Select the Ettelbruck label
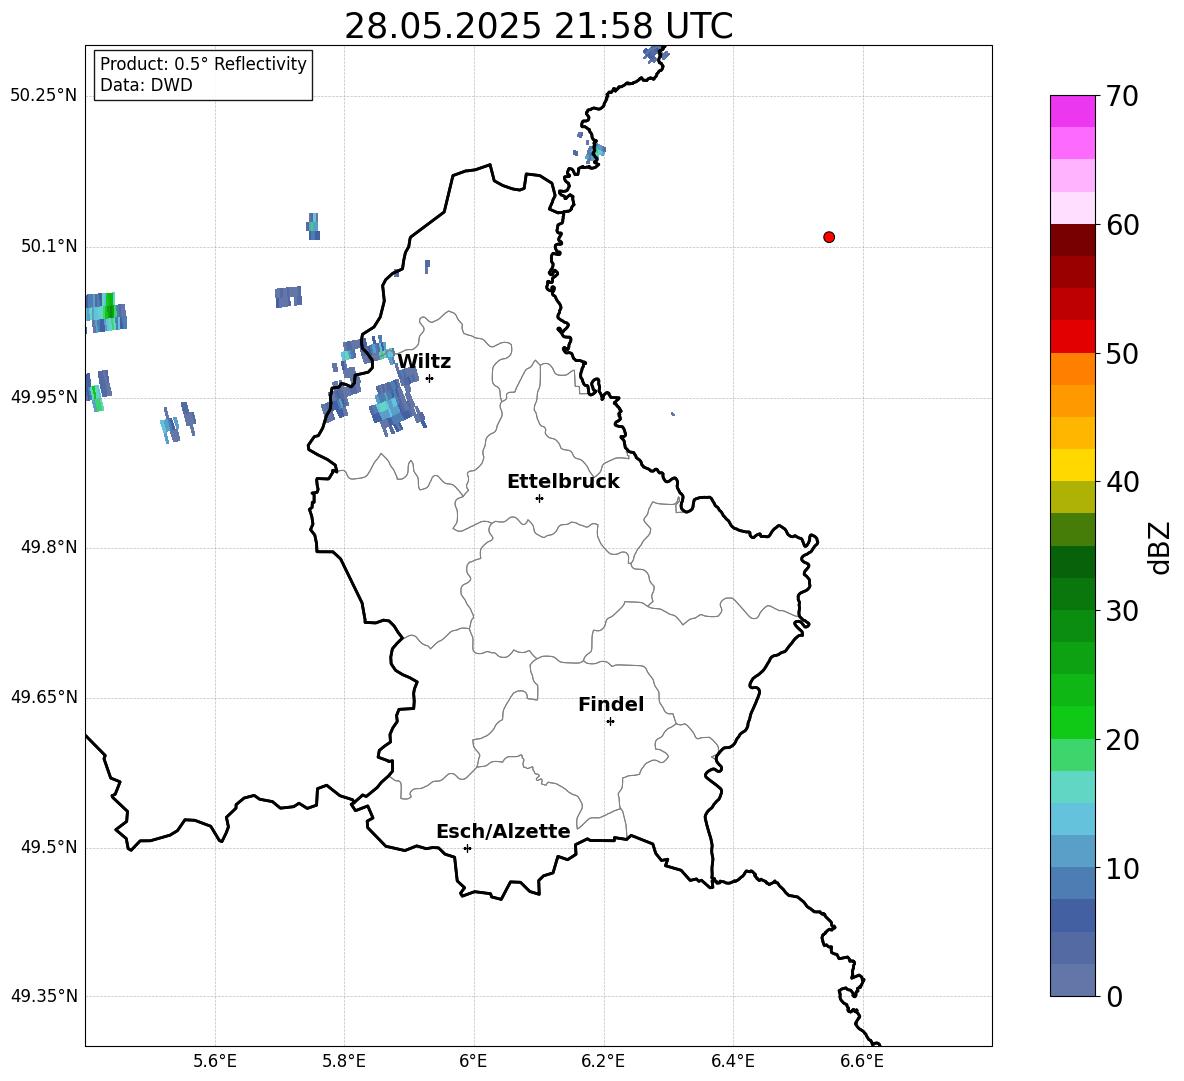The height and width of the screenshot is (1081, 1184). pyautogui.click(x=563, y=482)
